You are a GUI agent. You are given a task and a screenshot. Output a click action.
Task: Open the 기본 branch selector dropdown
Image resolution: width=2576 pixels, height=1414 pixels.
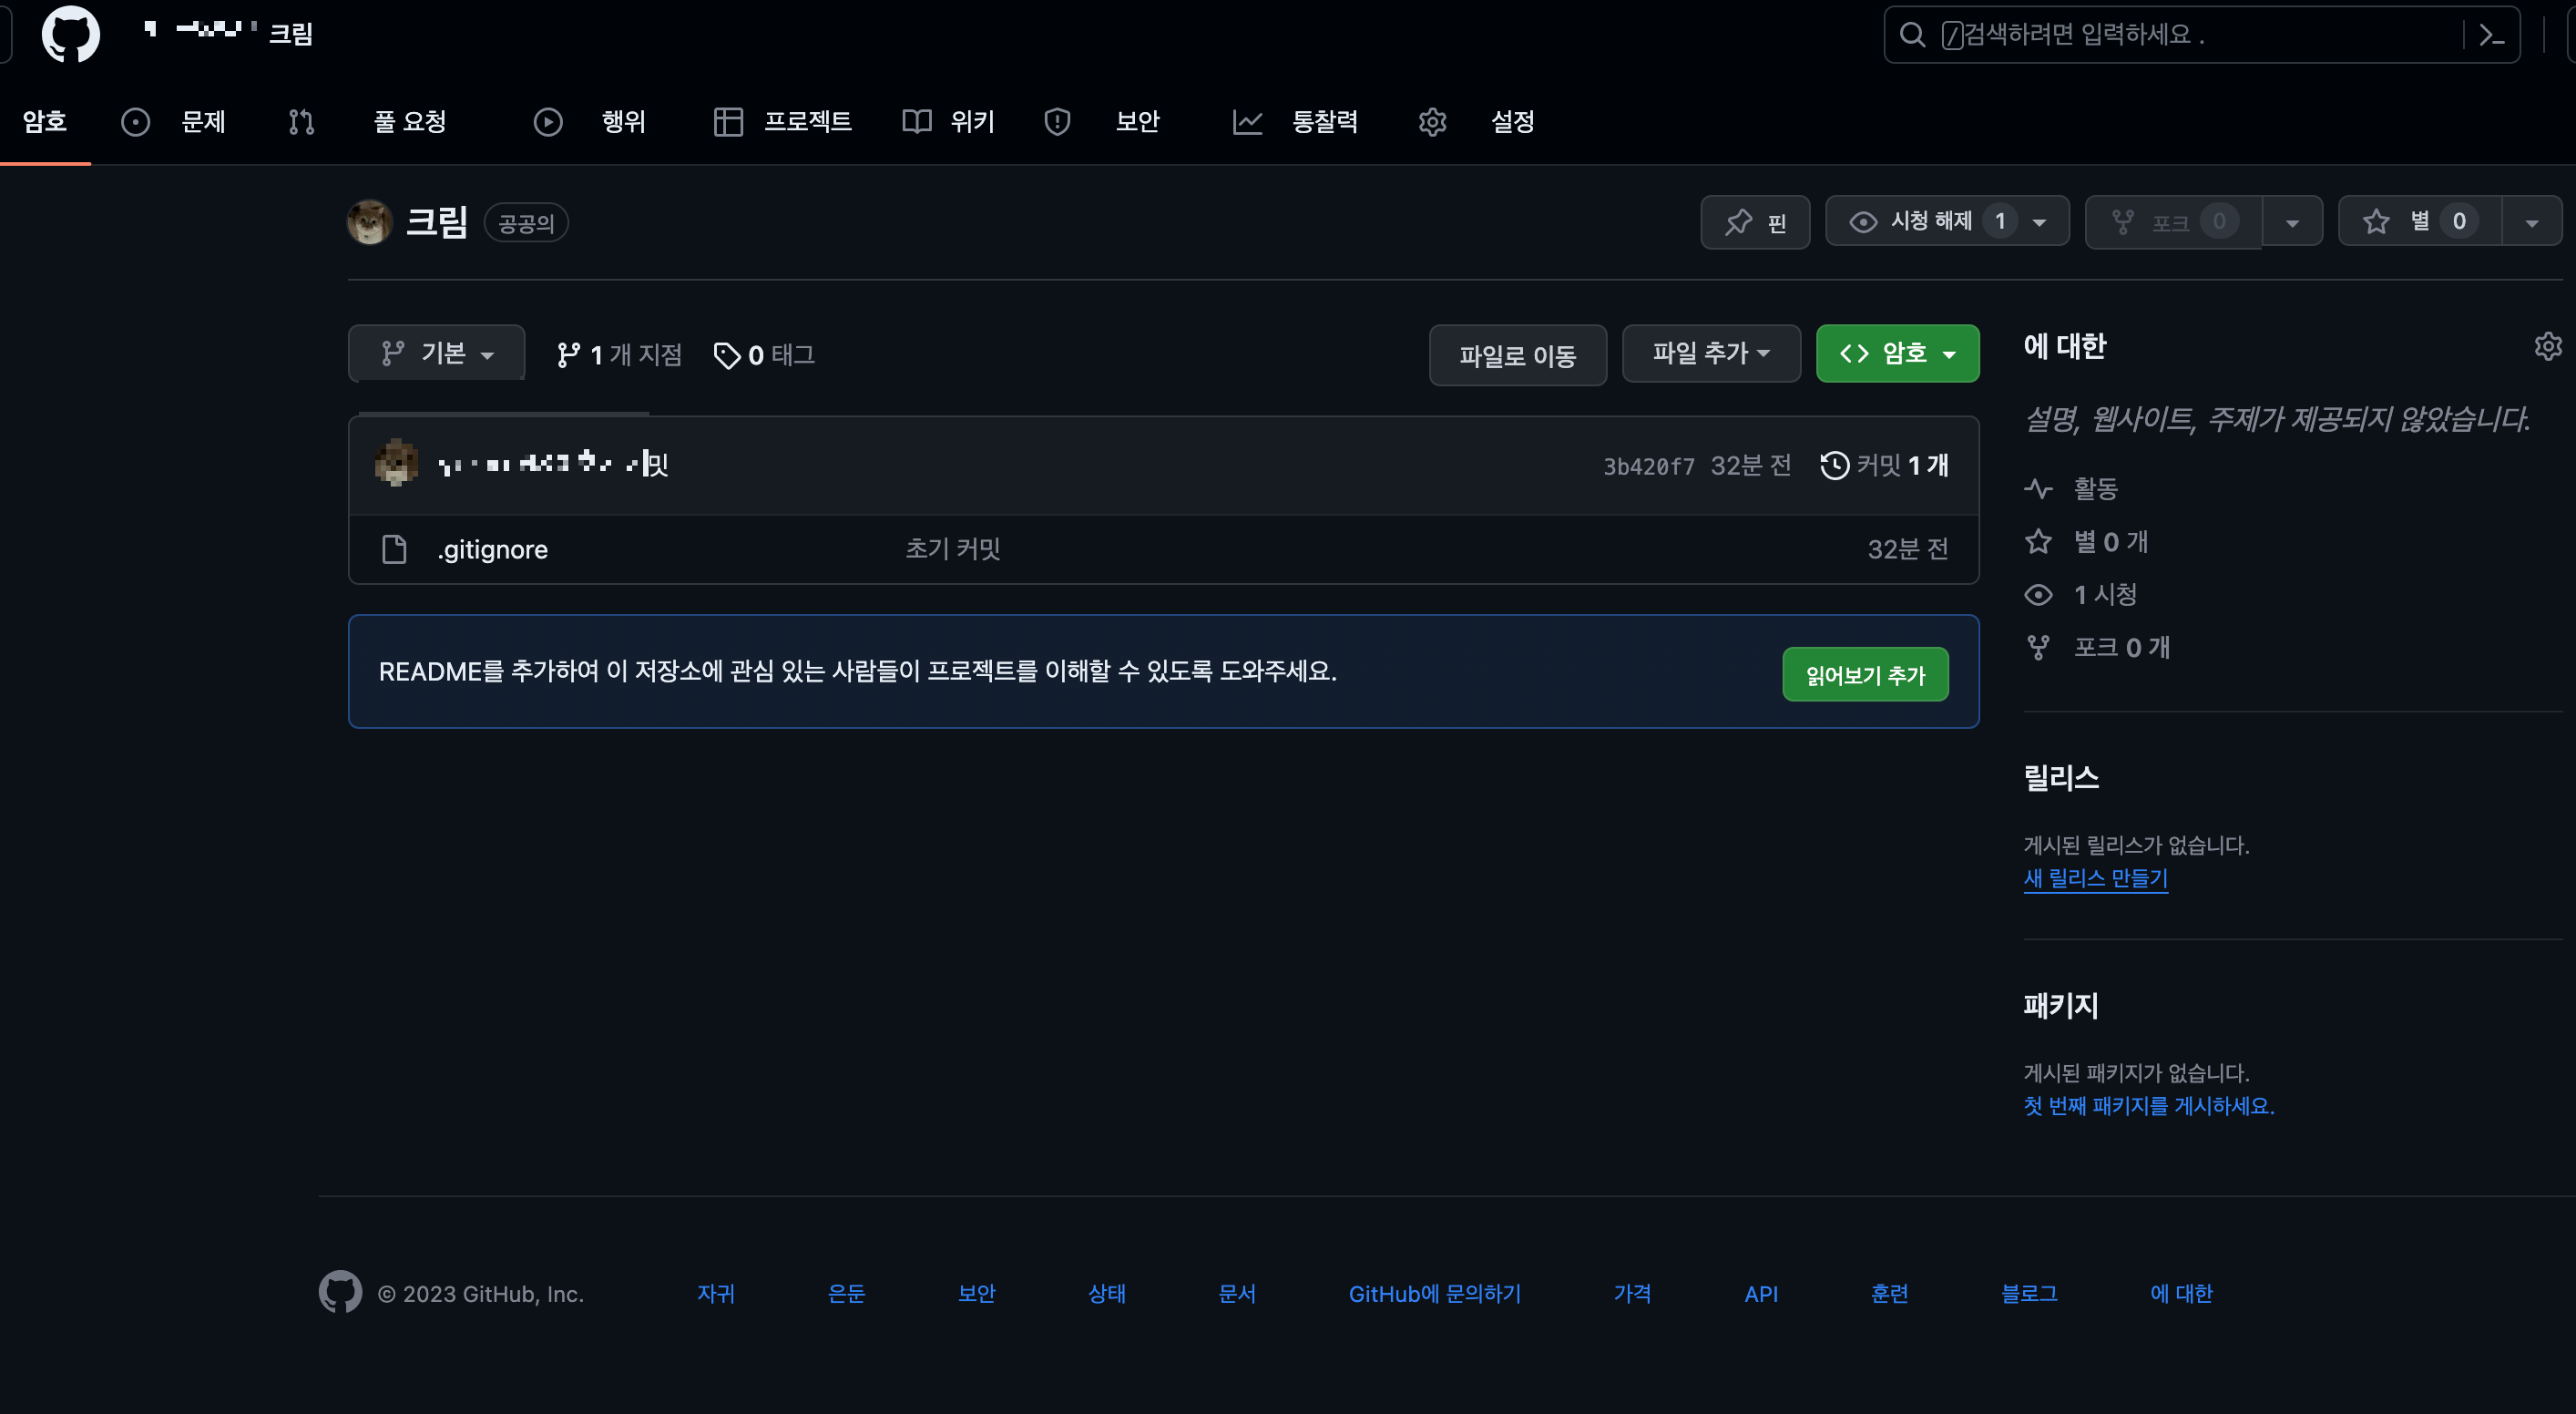(436, 353)
